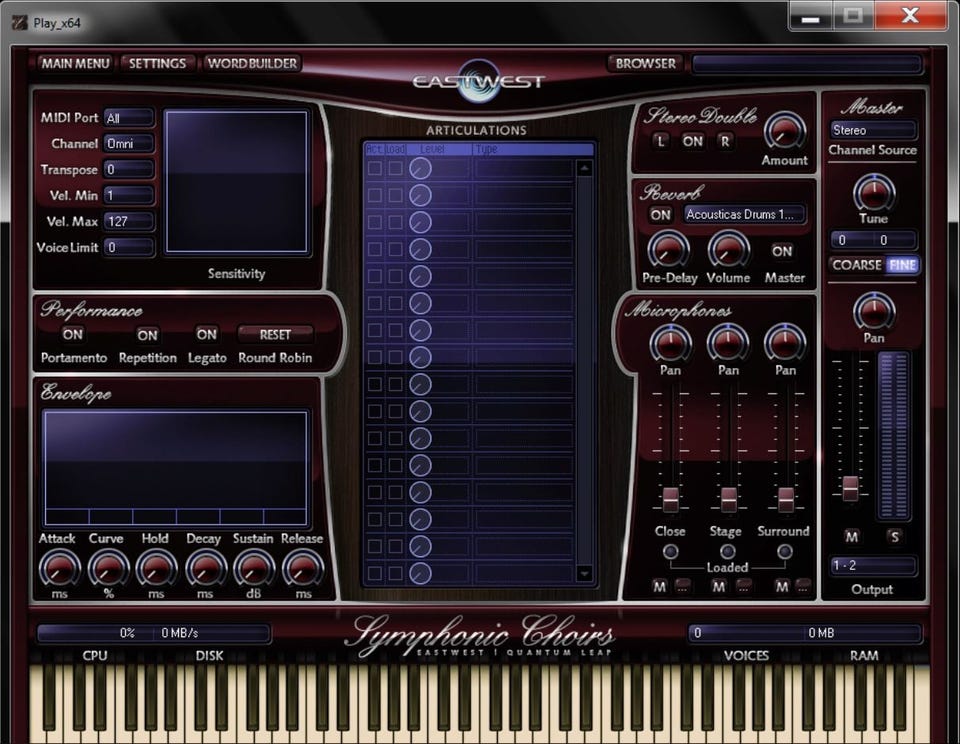Open the Channel Omni dropdown

tap(129, 143)
